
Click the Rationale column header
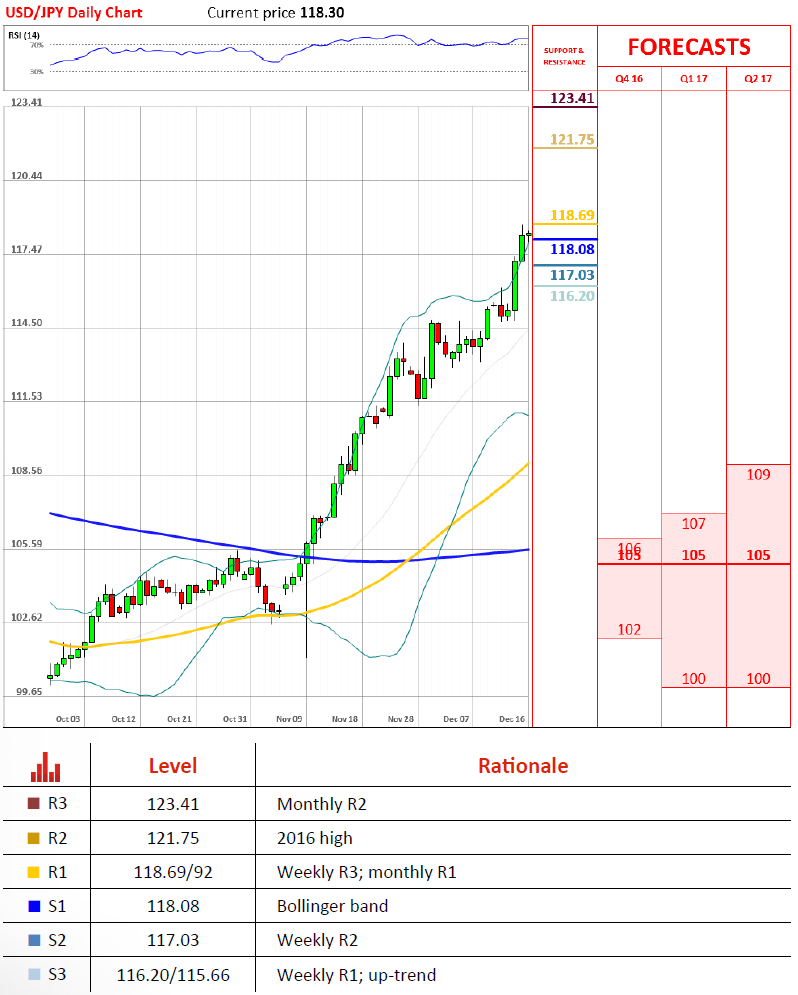(522, 766)
